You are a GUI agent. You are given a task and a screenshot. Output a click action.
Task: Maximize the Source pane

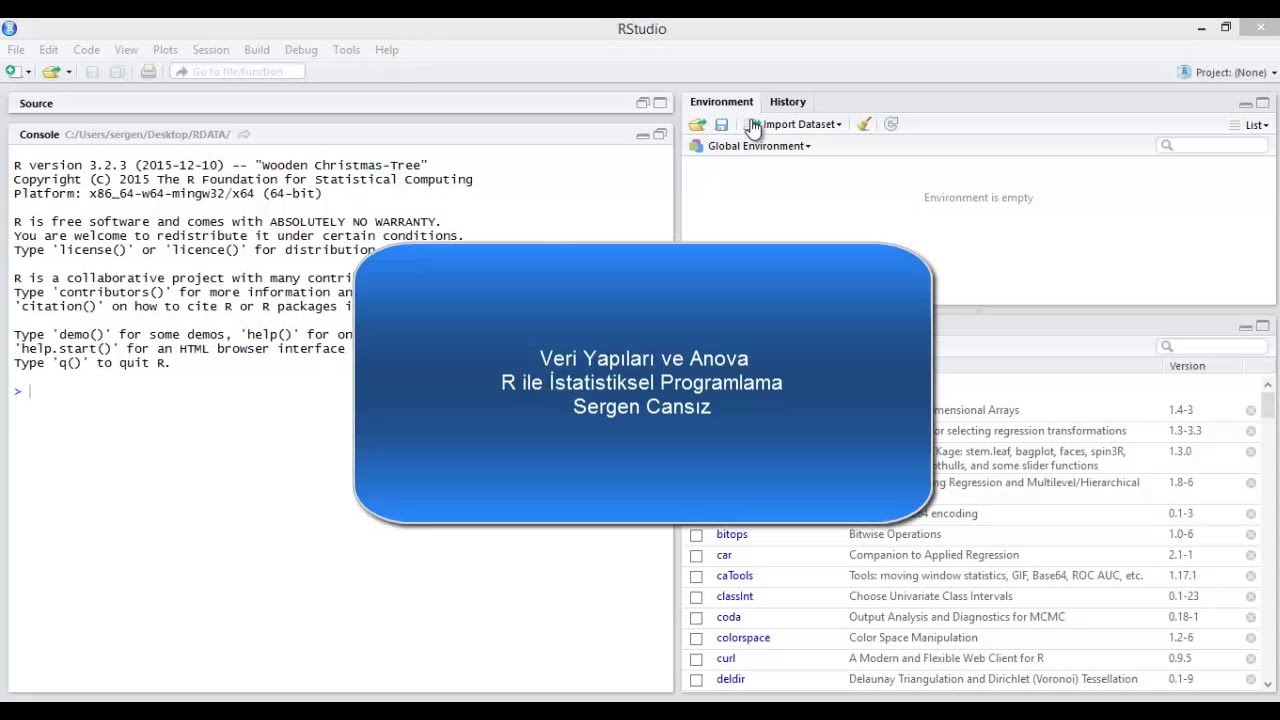[660, 103]
